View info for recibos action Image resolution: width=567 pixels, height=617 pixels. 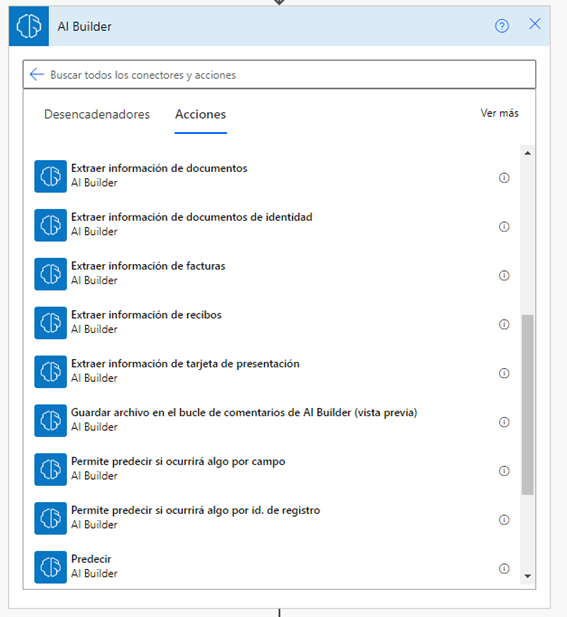(504, 324)
